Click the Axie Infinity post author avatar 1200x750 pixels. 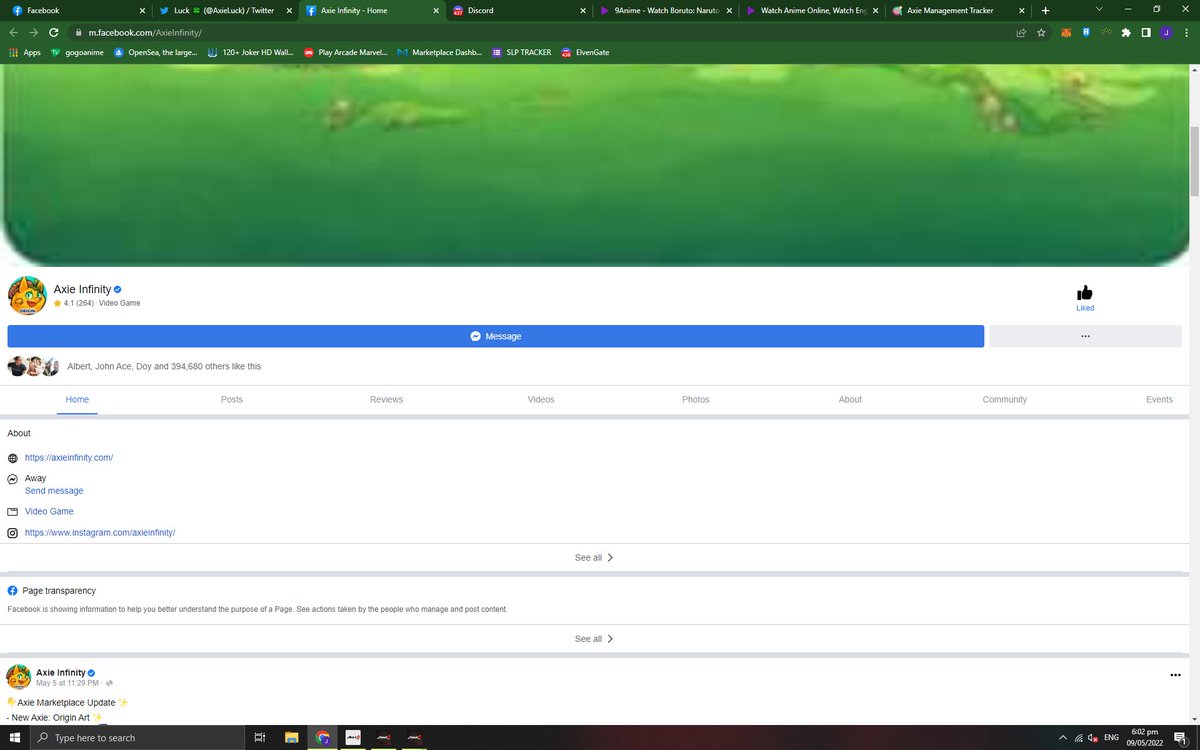(19, 677)
